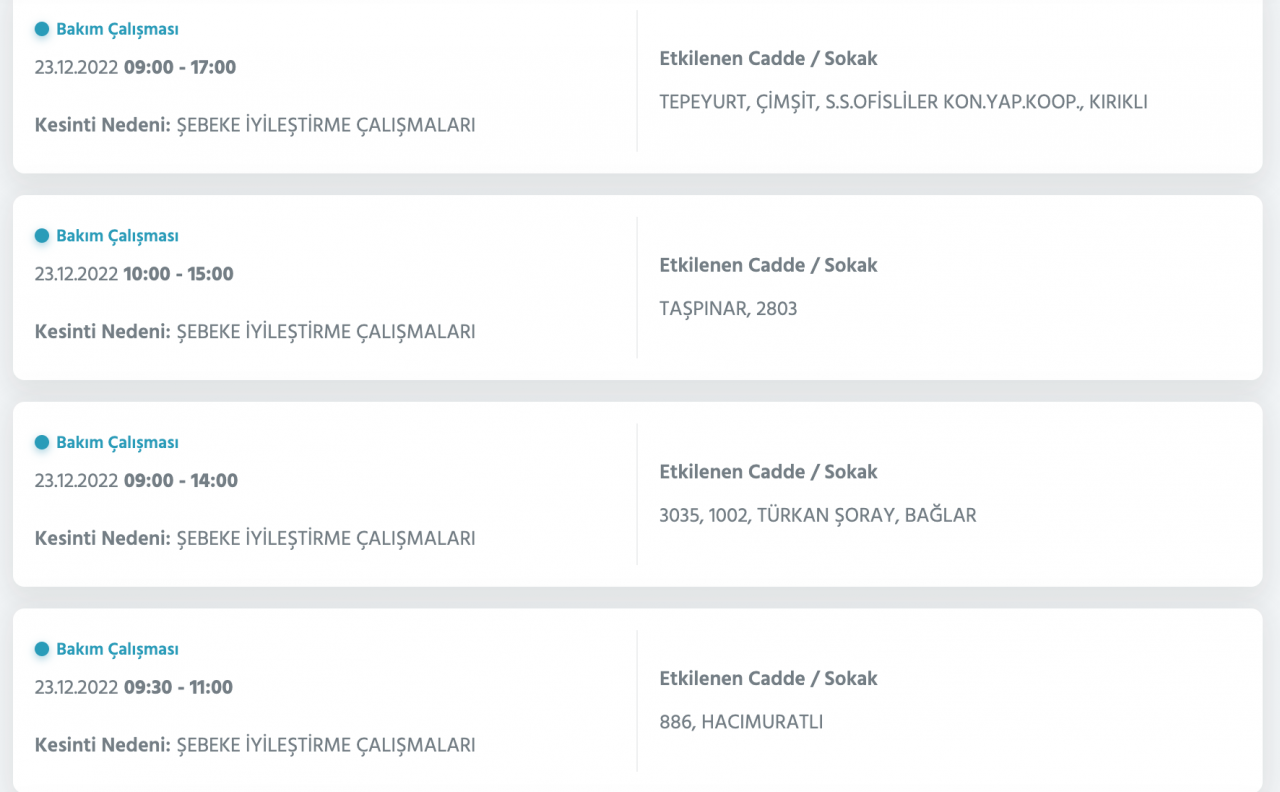Image resolution: width=1280 pixels, height=792 pixels.
Task: Click the blue dot on the 10:00 - 15:00 outage
Action: (x=42, y=236)
